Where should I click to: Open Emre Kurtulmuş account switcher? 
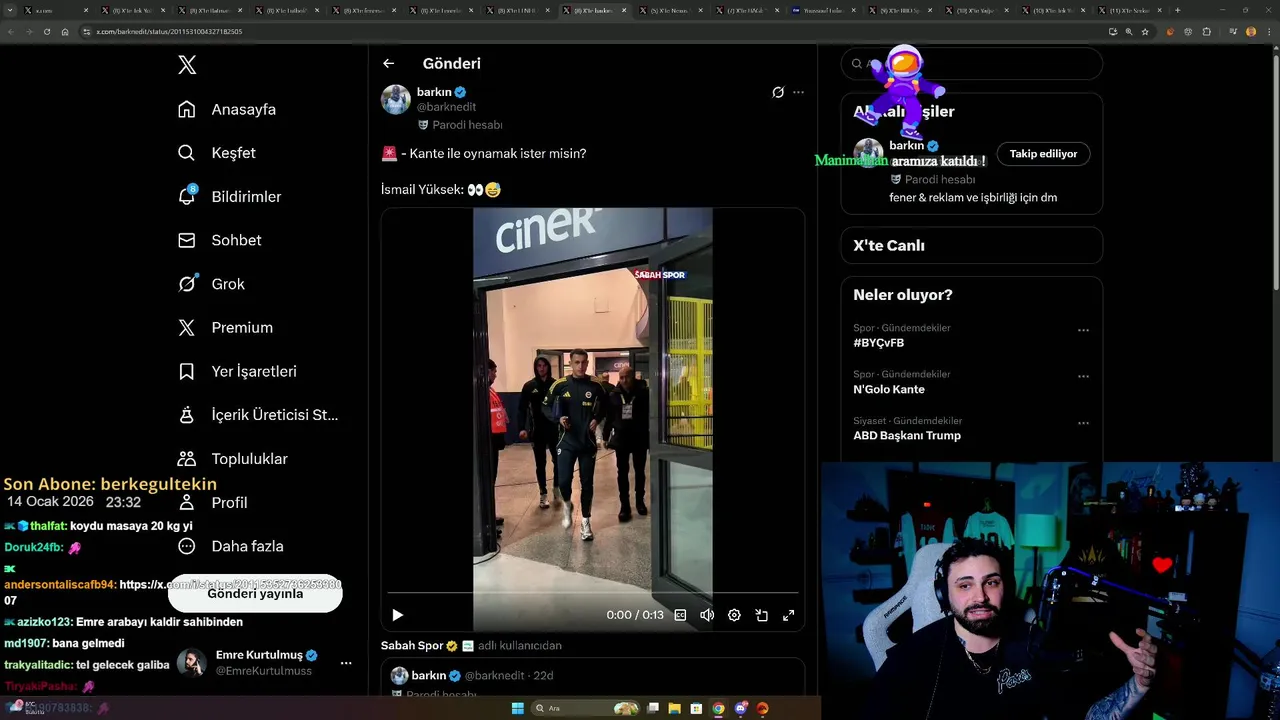(x=265, y=662)
